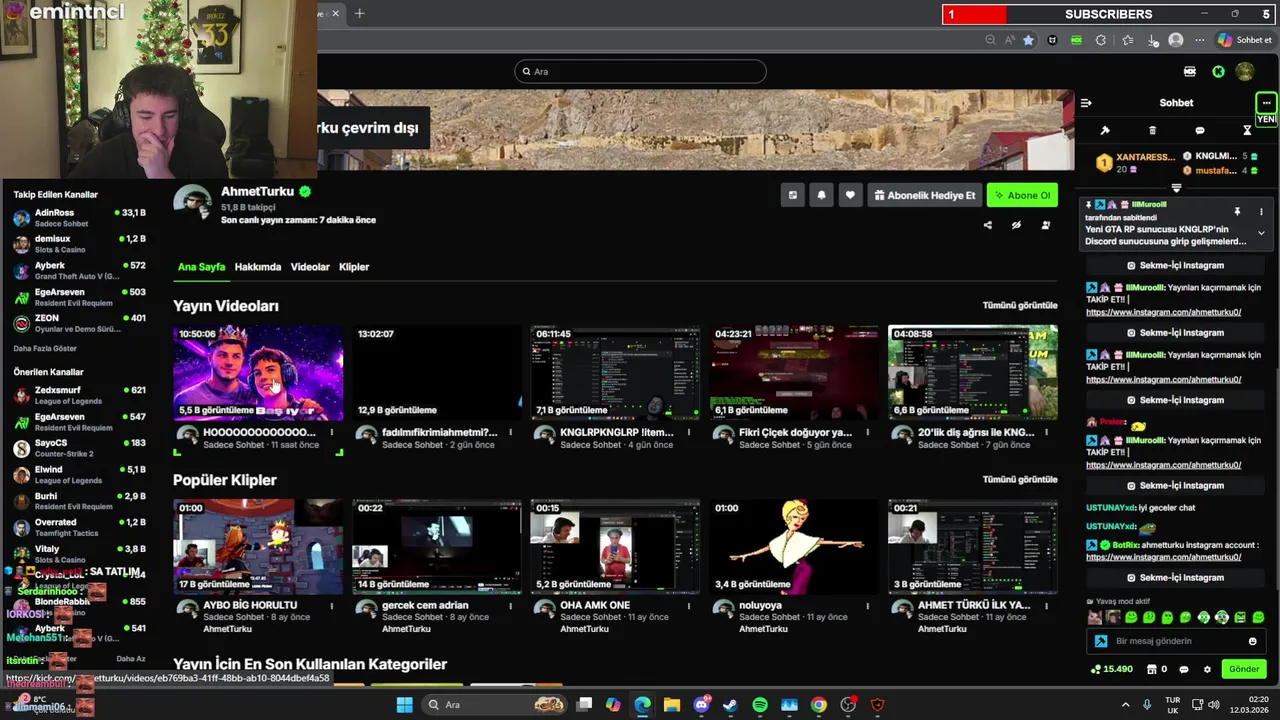The width and height of the screenshot is (1280, 720).
Task: Open the Zedxsmurf recommended channel
Action: point(80,394)
